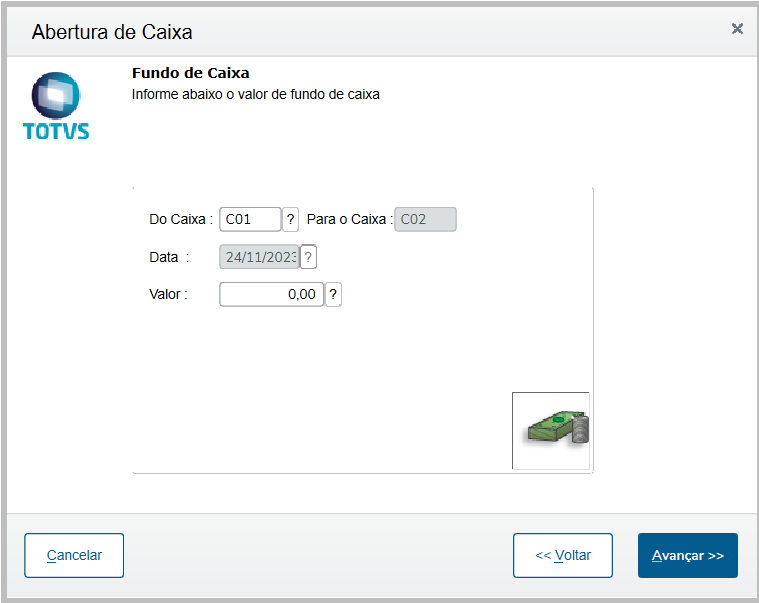The width and height of the screenshot is (759, 603).
Task: Open the question-mark lookup beside Data field
Action: tap(309, 257)
